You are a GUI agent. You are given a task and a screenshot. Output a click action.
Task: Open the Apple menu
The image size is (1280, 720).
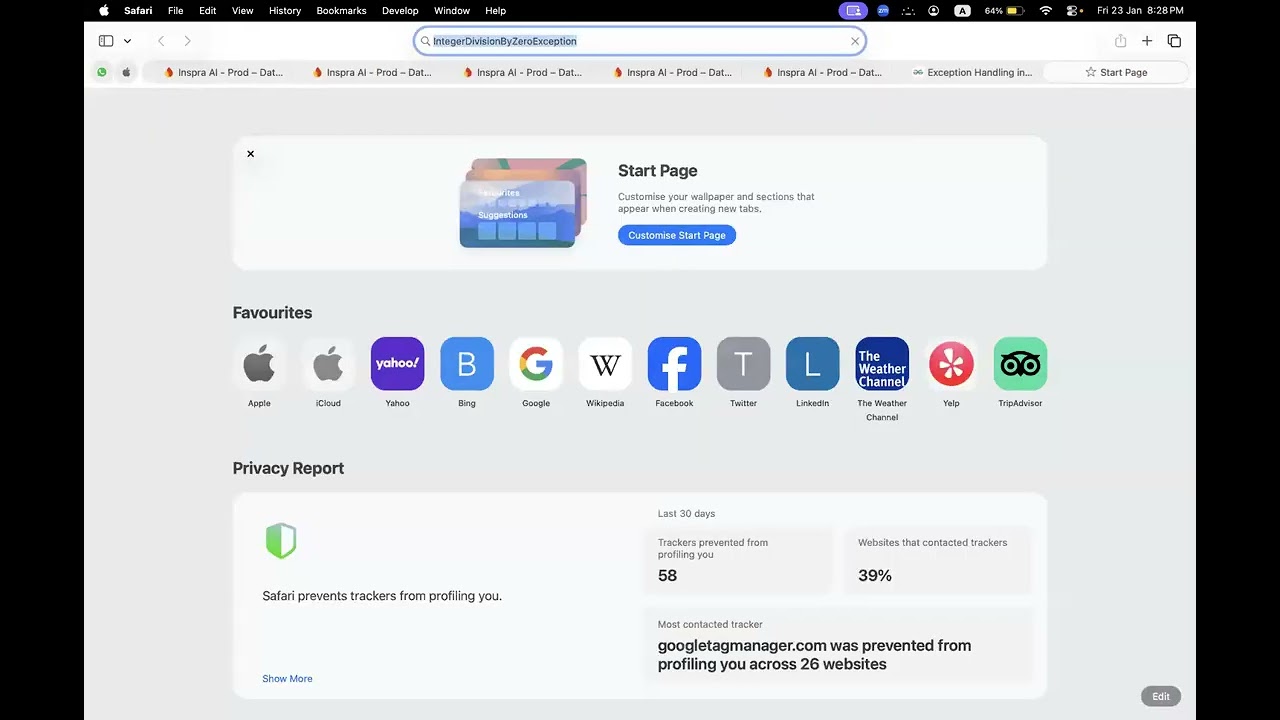(104, 11)
